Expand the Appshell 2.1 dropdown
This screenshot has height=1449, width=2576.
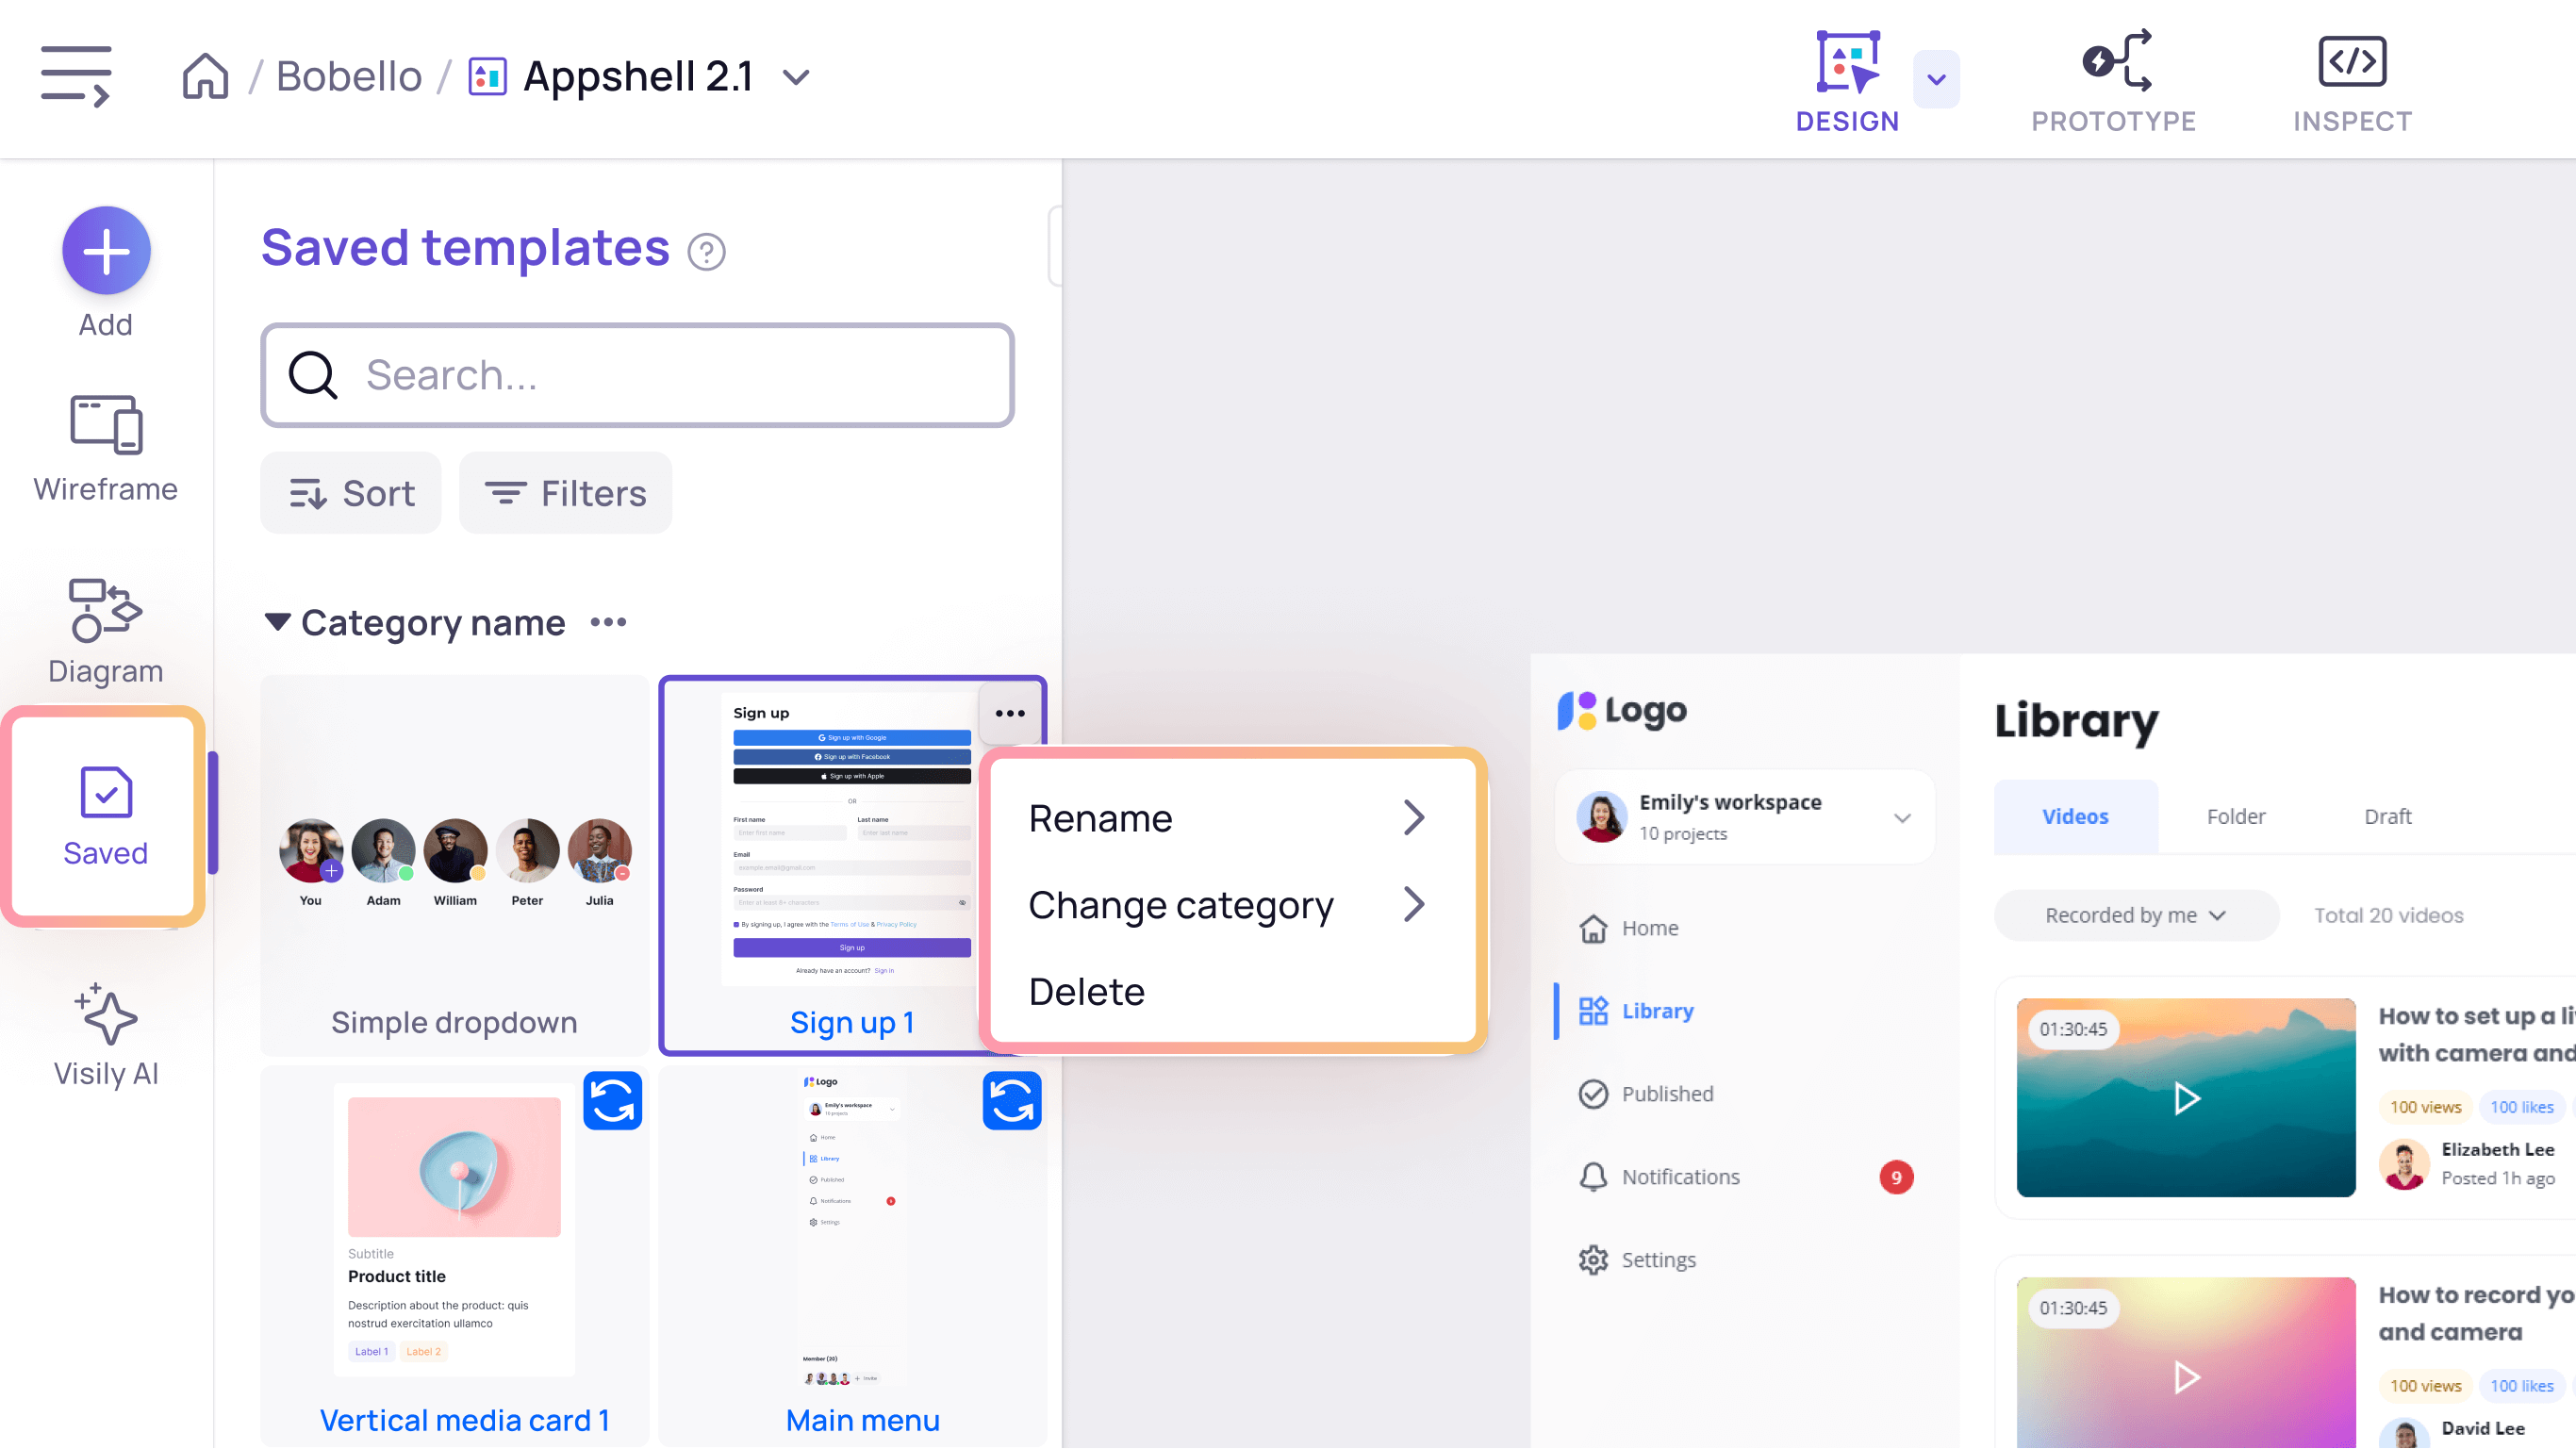point(798,76)
